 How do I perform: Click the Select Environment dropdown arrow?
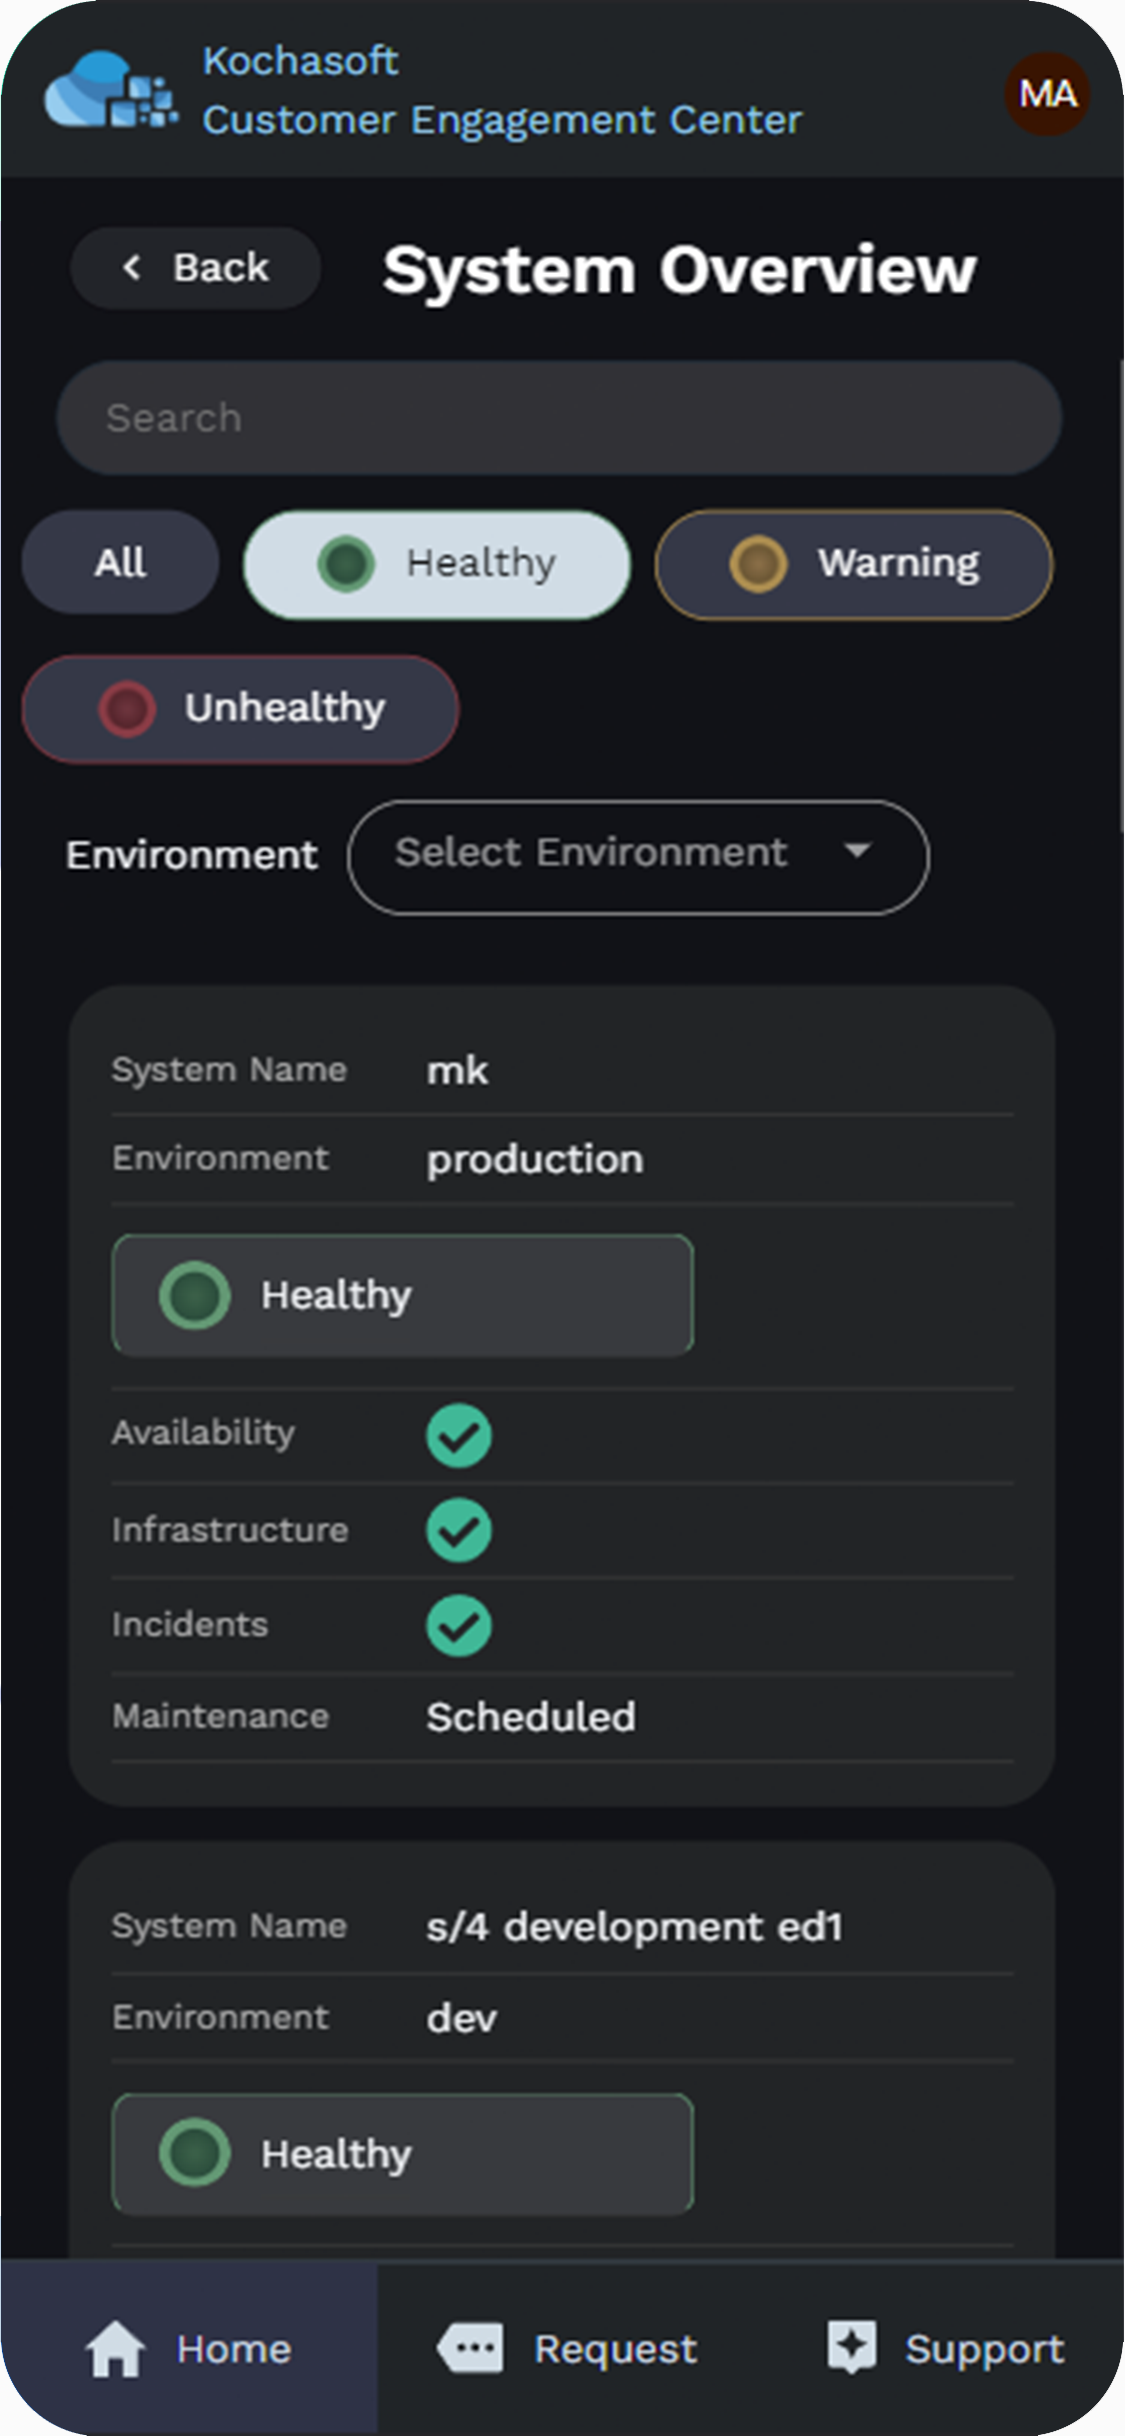[x=857, y=851]
